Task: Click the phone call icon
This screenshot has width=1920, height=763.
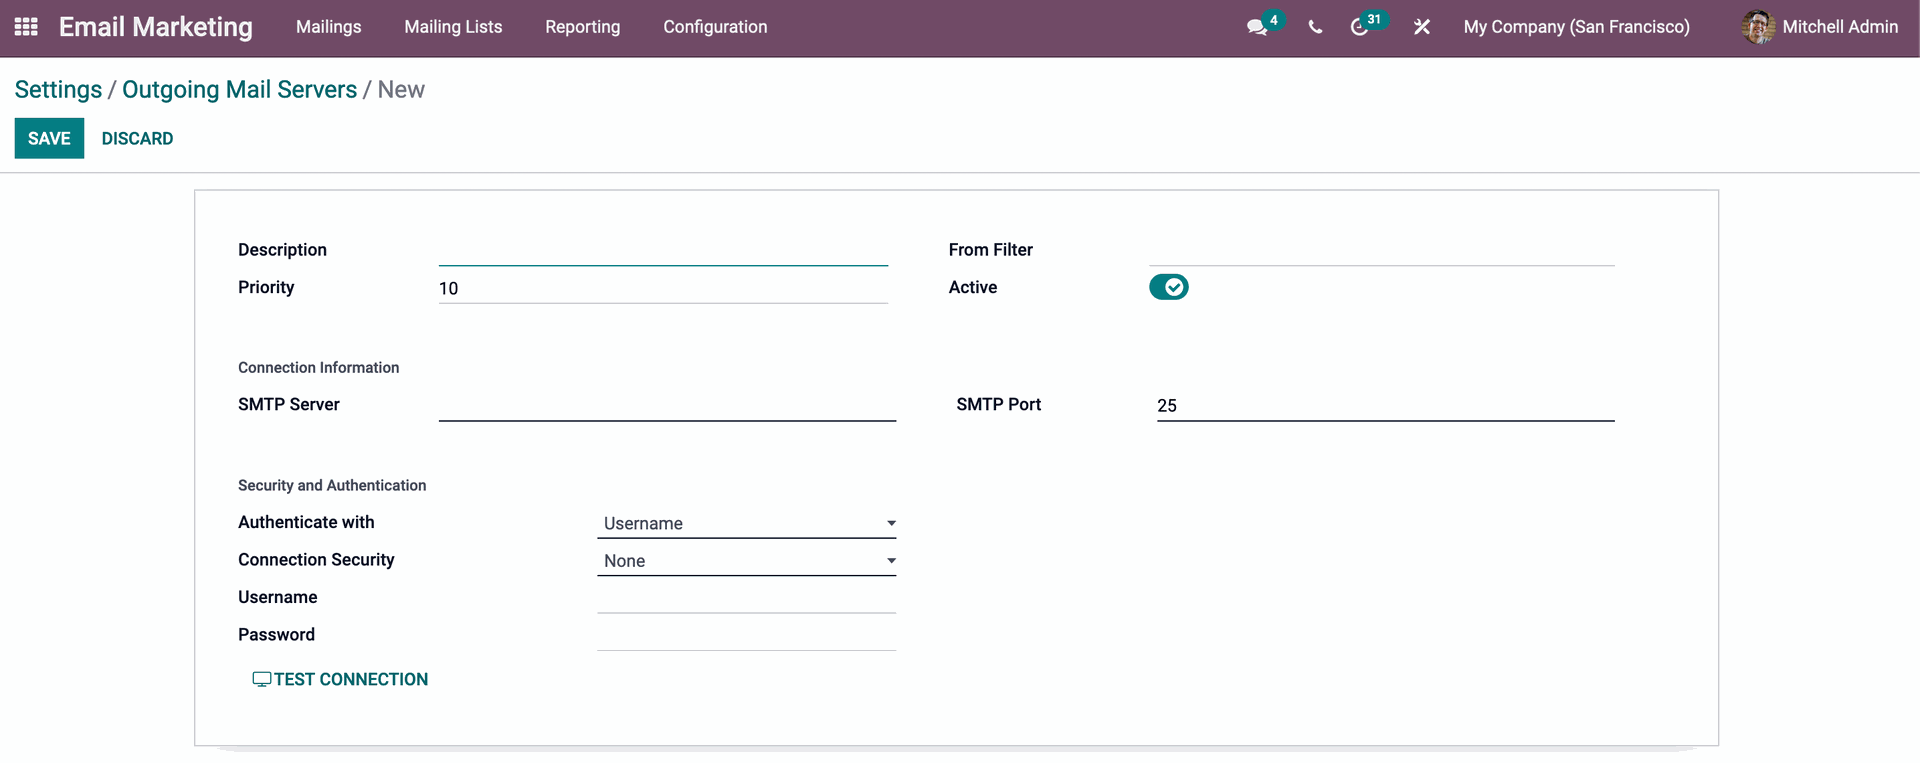Action: click(x=1315, y=27)
